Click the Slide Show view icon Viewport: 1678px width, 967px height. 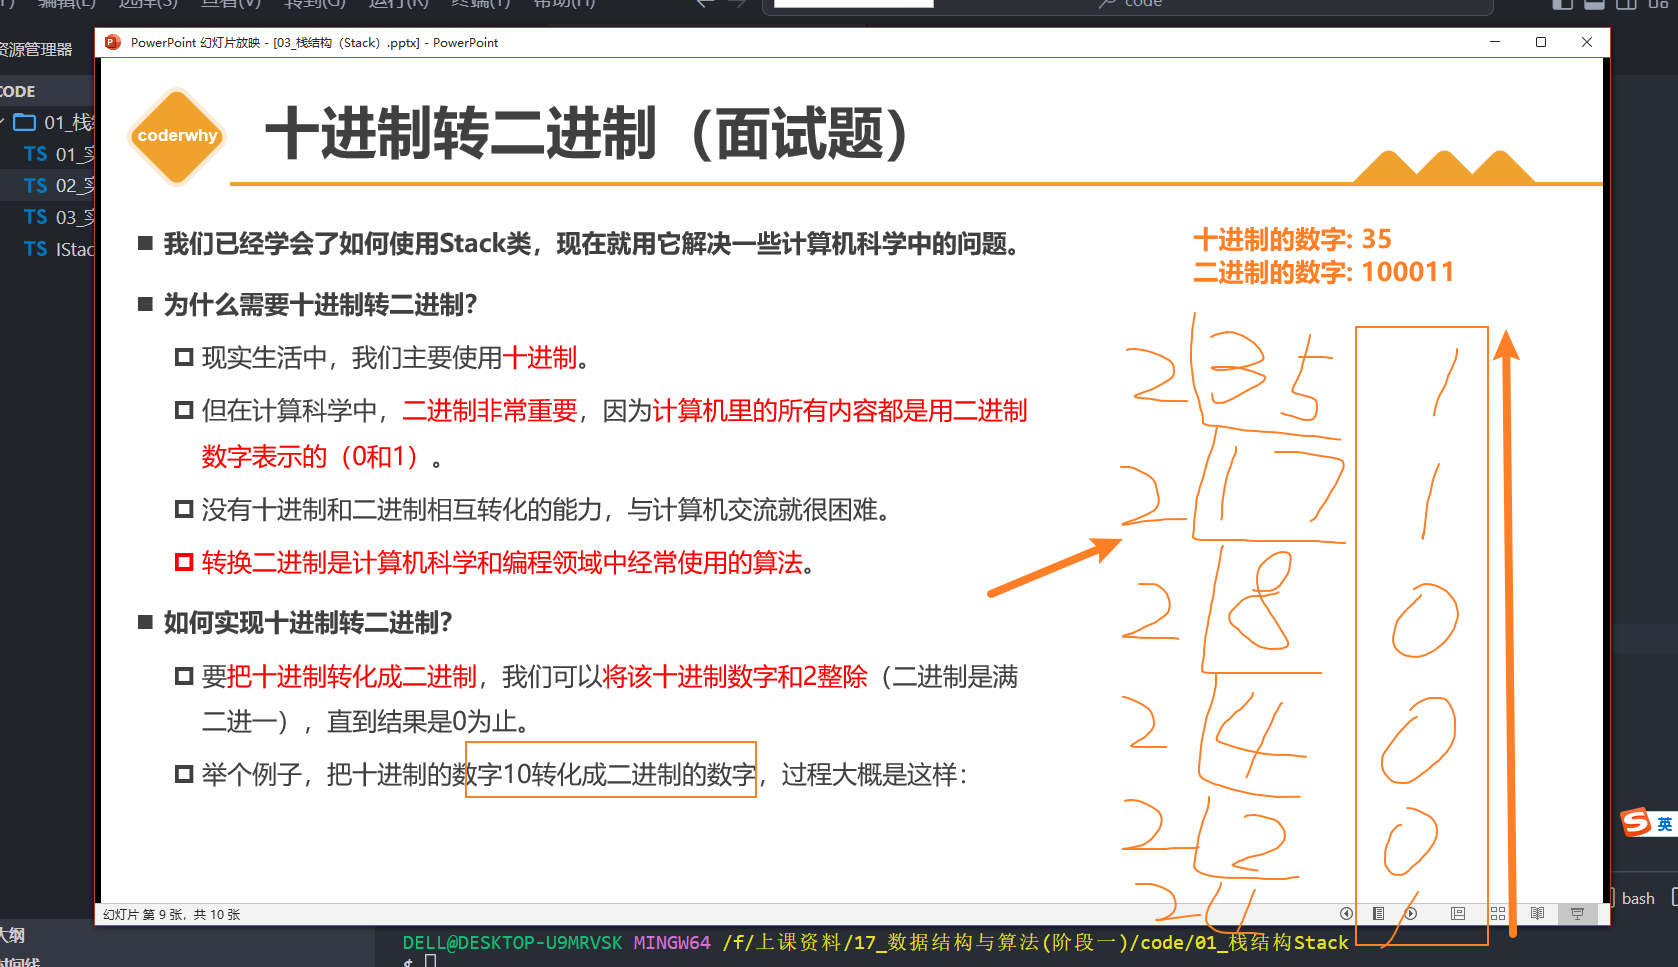pyautogui.click(x=1577, y=913)
